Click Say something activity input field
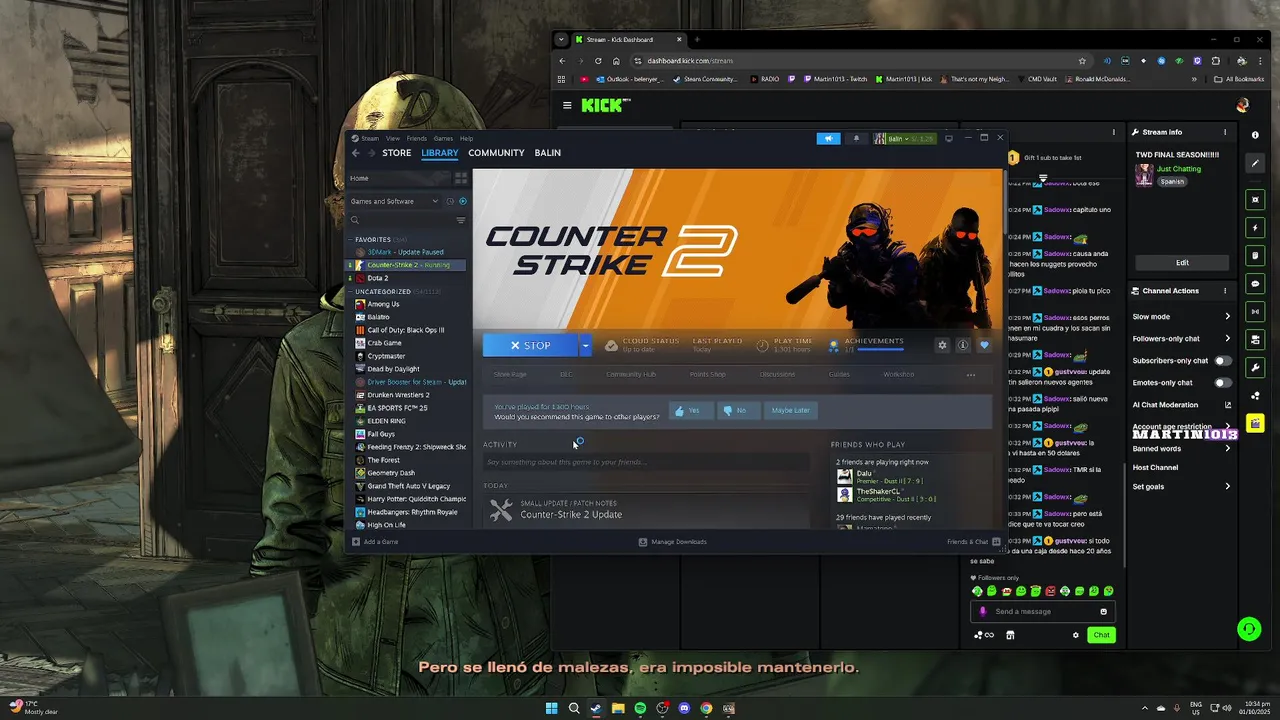The width and height of the screenshot is (1280, 720). (647, 462)
